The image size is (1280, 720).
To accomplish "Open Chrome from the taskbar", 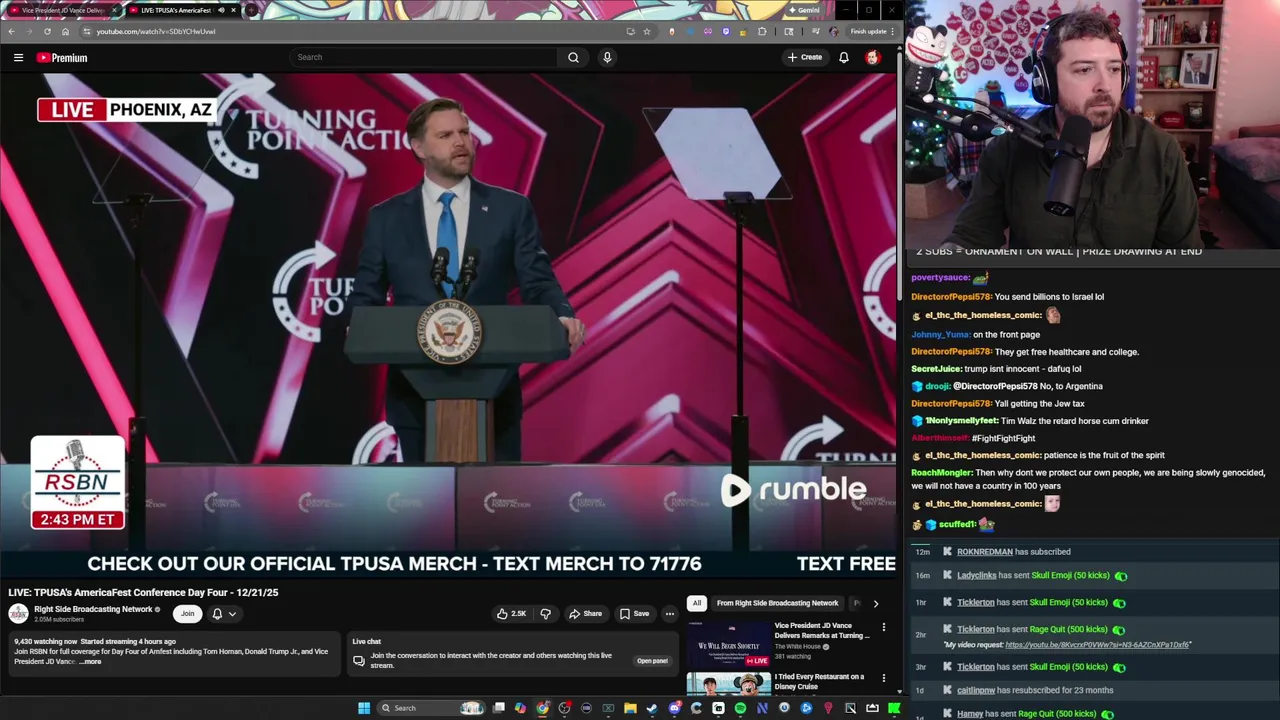I will click(x=542, y=708).
